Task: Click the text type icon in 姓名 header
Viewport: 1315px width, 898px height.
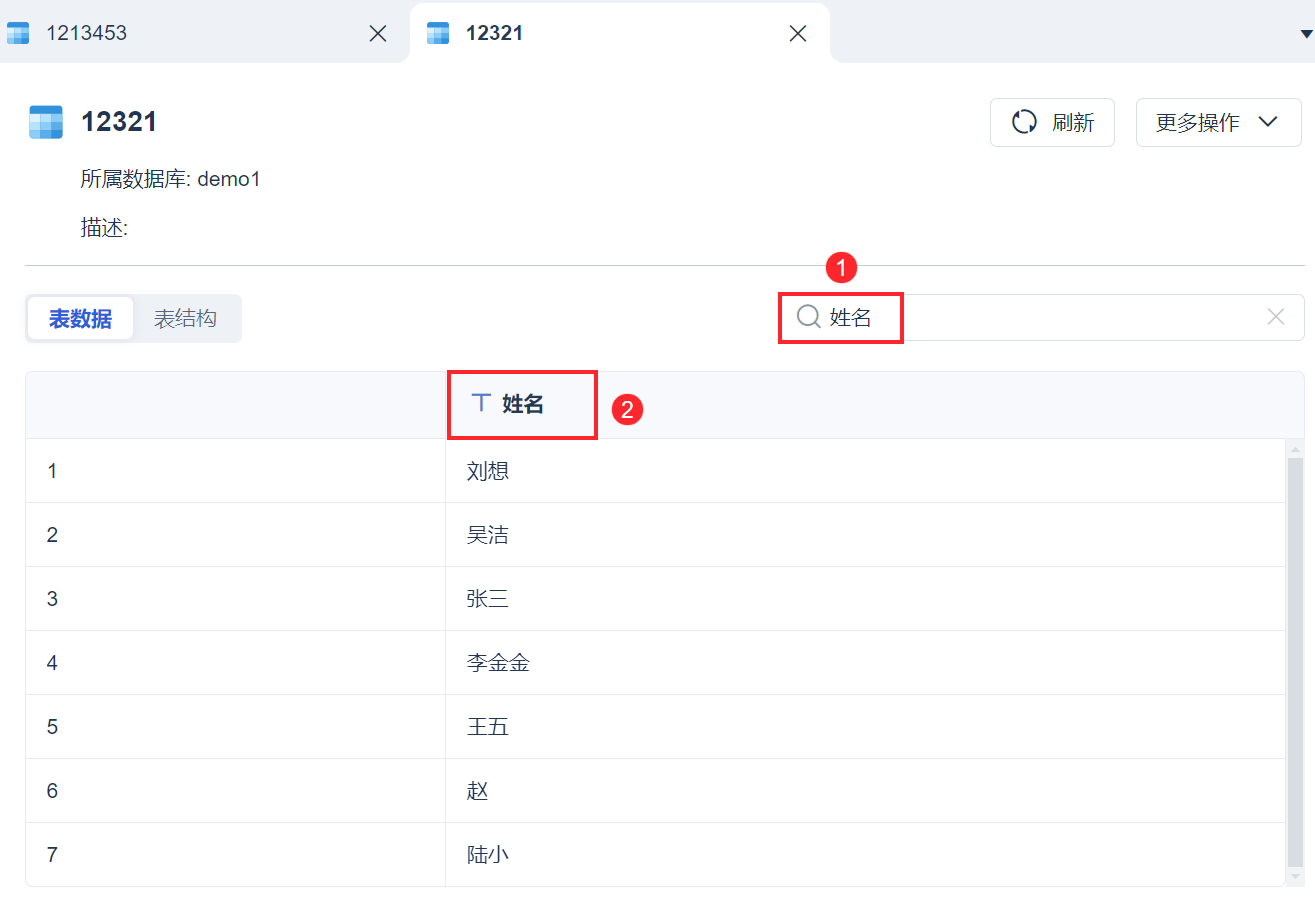Action: [481, 403]
